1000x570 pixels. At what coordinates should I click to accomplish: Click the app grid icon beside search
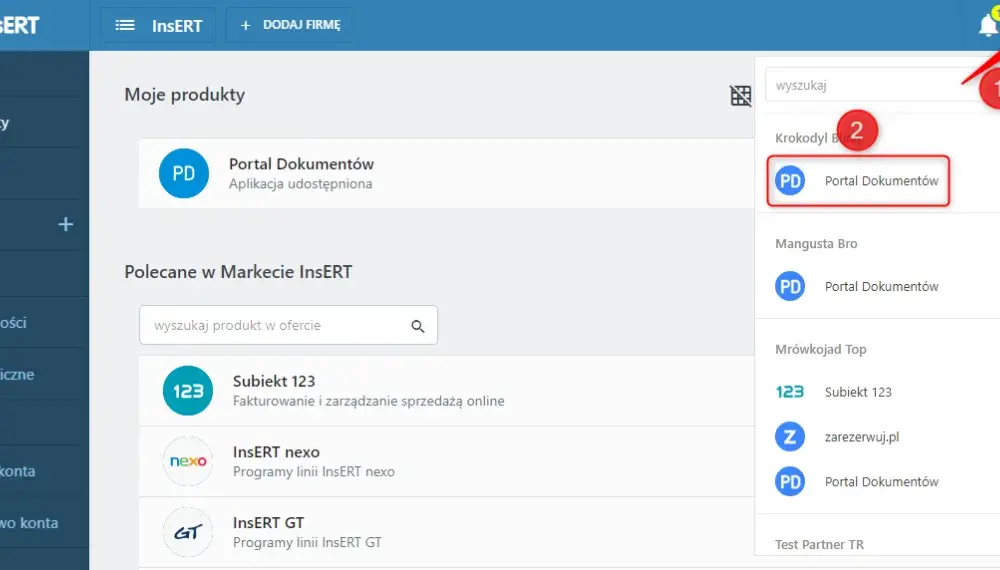pos(740,96)
